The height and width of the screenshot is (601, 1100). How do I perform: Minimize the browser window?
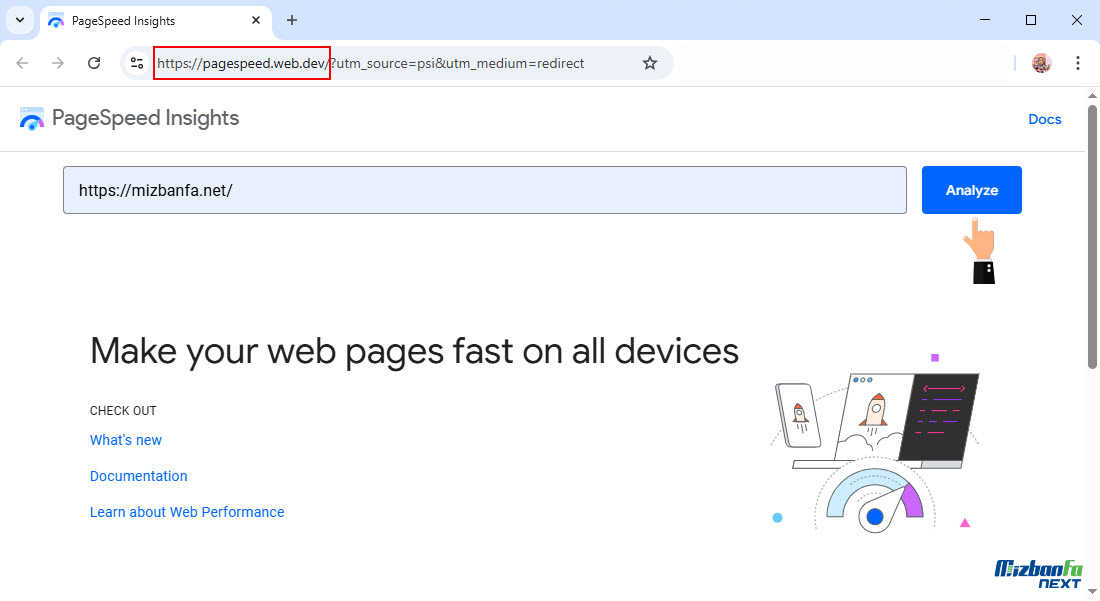(985, 20)
